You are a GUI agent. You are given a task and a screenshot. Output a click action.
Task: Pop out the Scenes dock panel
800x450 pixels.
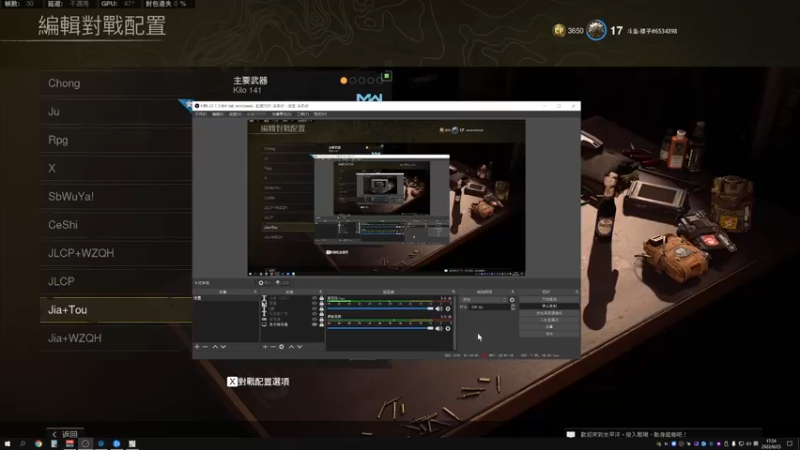coord(255,292)
